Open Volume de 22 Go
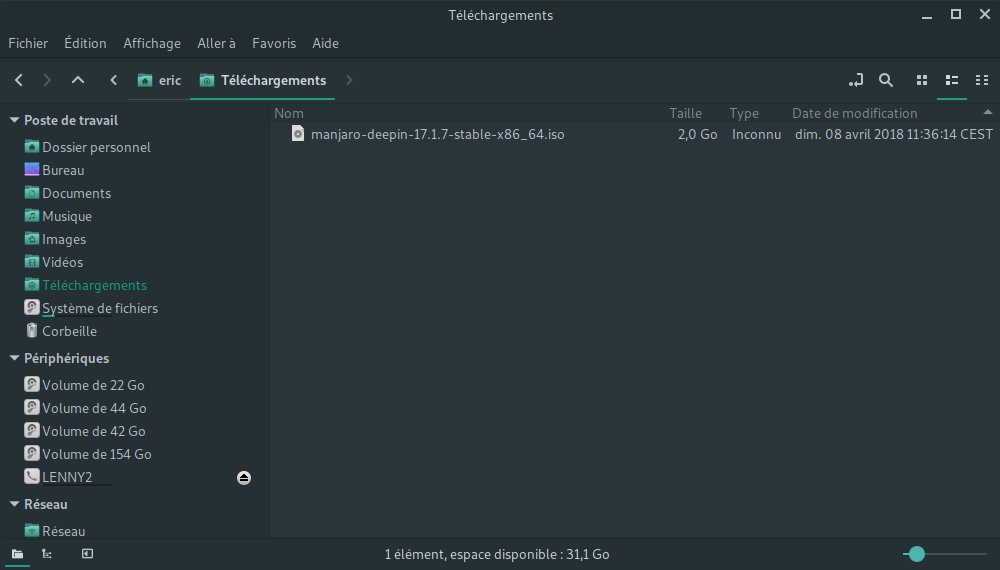This screenshot has width=1000, height=570. coord(93,385)
